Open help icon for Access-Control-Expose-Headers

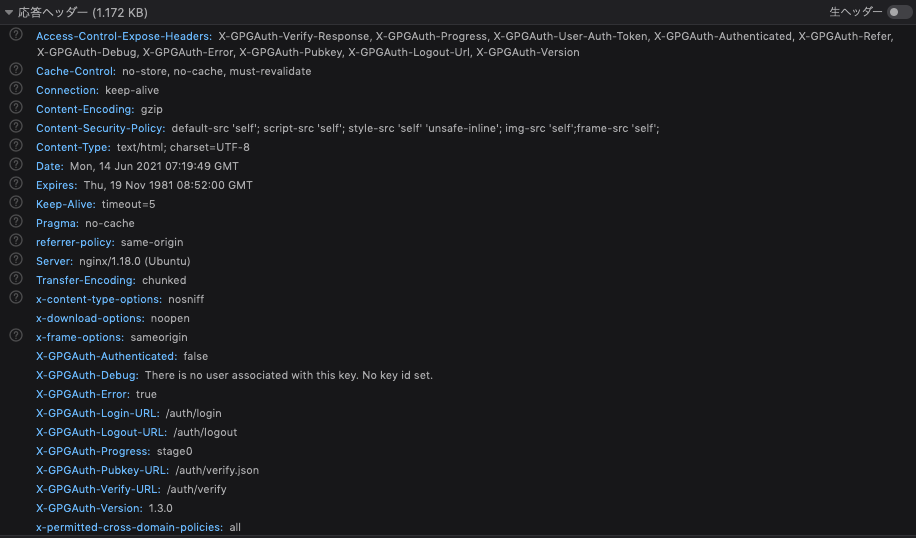pyautogui.click(x=16, y=34)
